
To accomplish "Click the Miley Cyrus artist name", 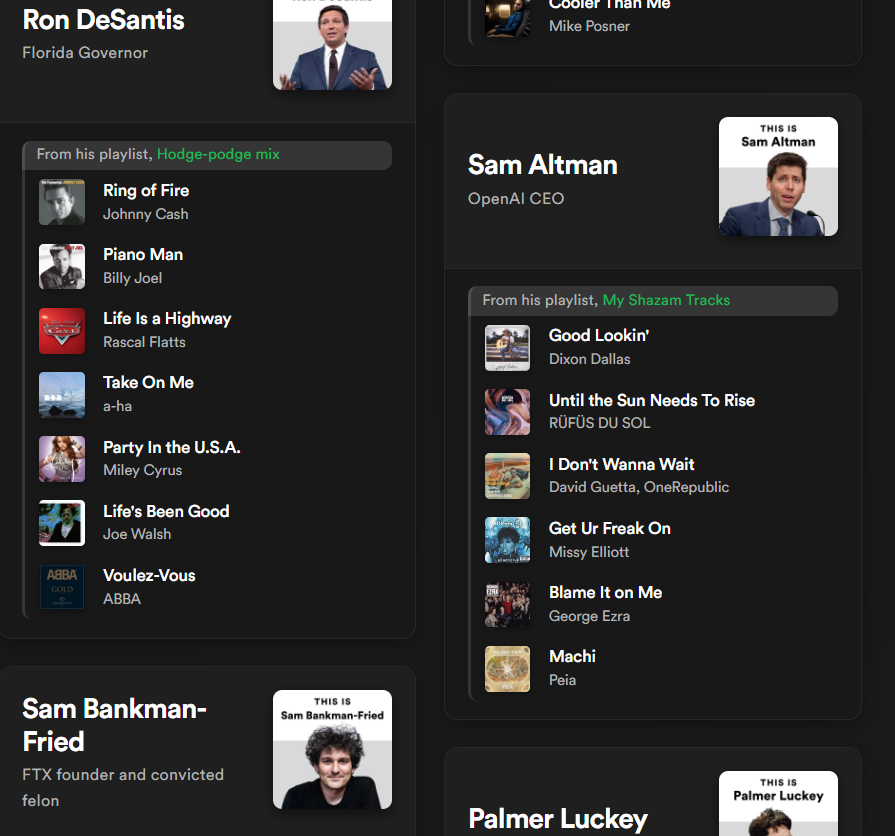I will tap(143, 470).
